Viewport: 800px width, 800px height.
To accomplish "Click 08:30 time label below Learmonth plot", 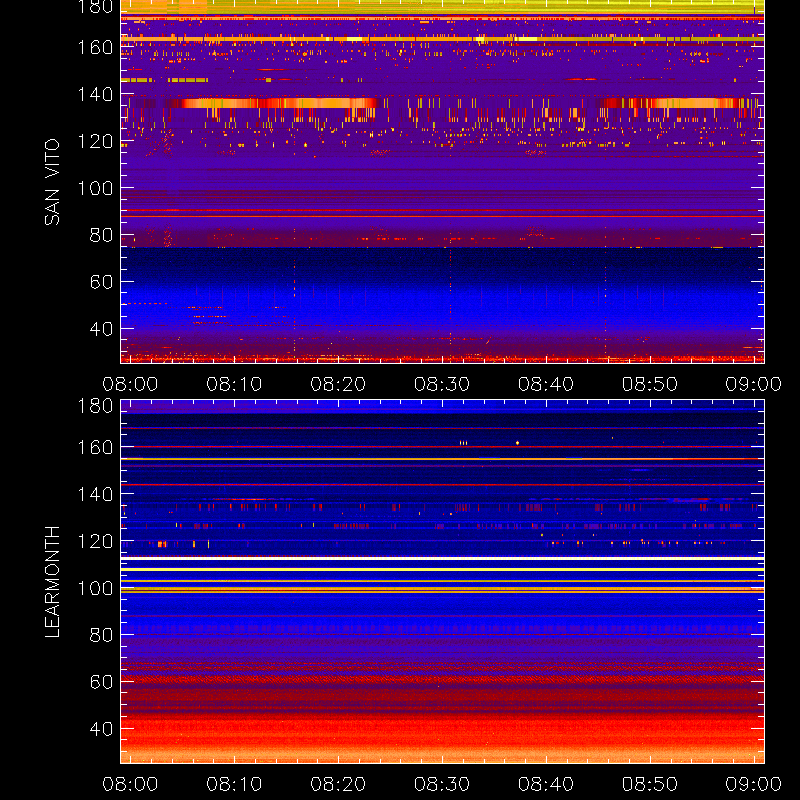I will [x=442, y=784].
